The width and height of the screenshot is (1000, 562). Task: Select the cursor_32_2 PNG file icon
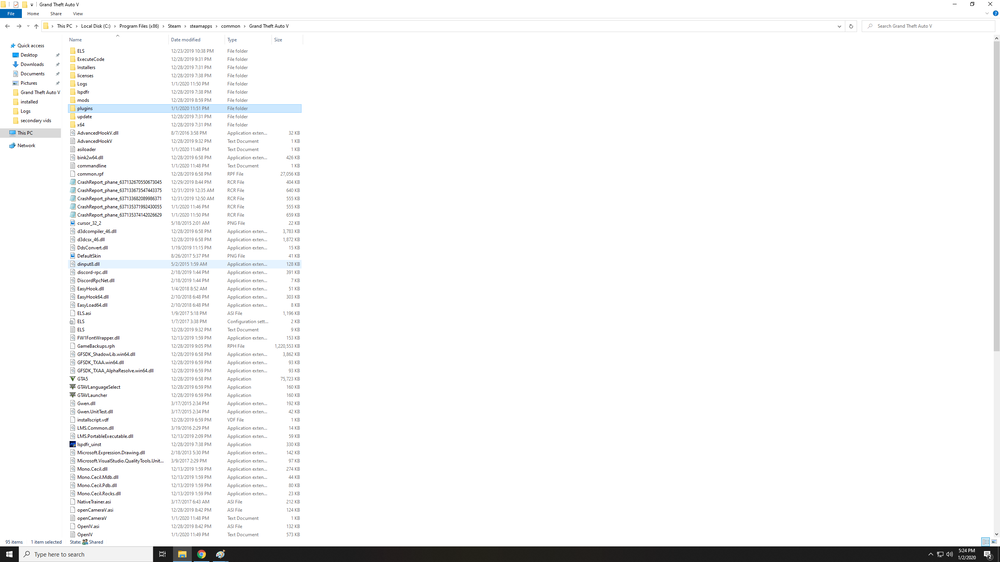click(72, 223)
